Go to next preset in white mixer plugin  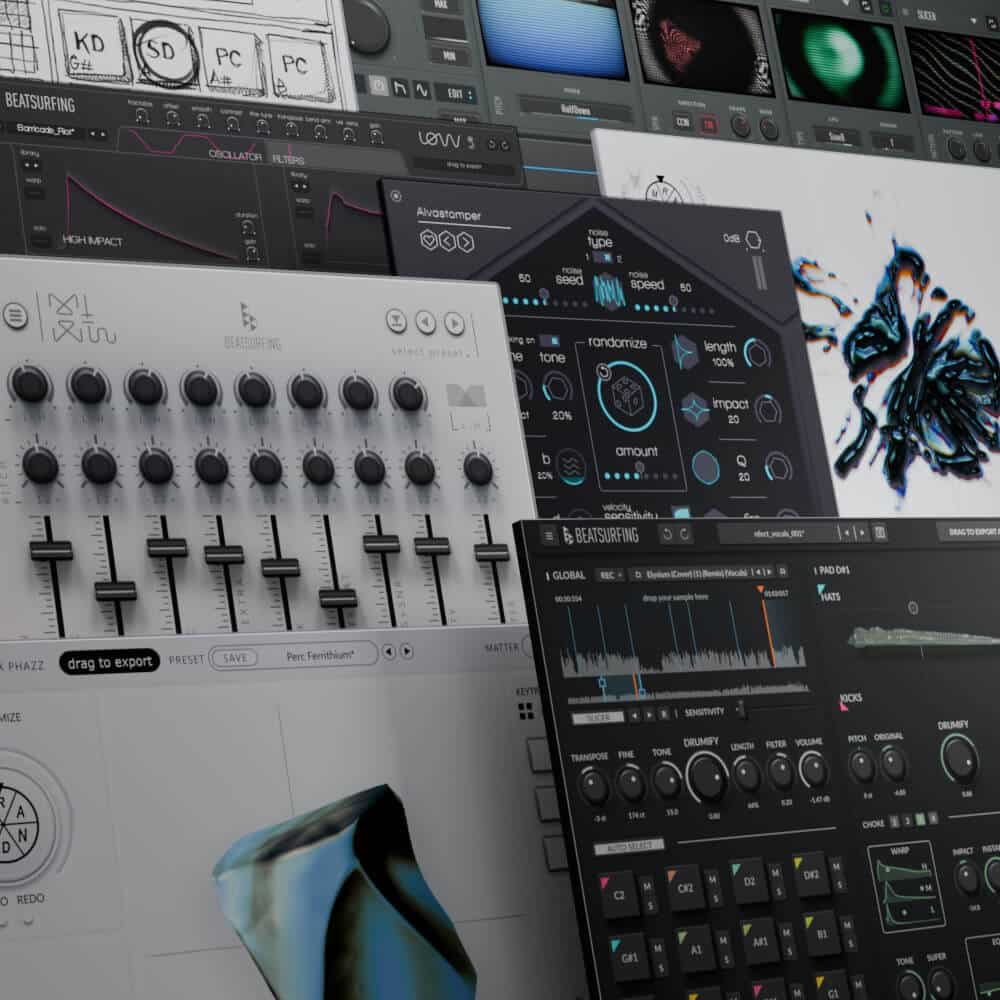[x=454, y=324]
